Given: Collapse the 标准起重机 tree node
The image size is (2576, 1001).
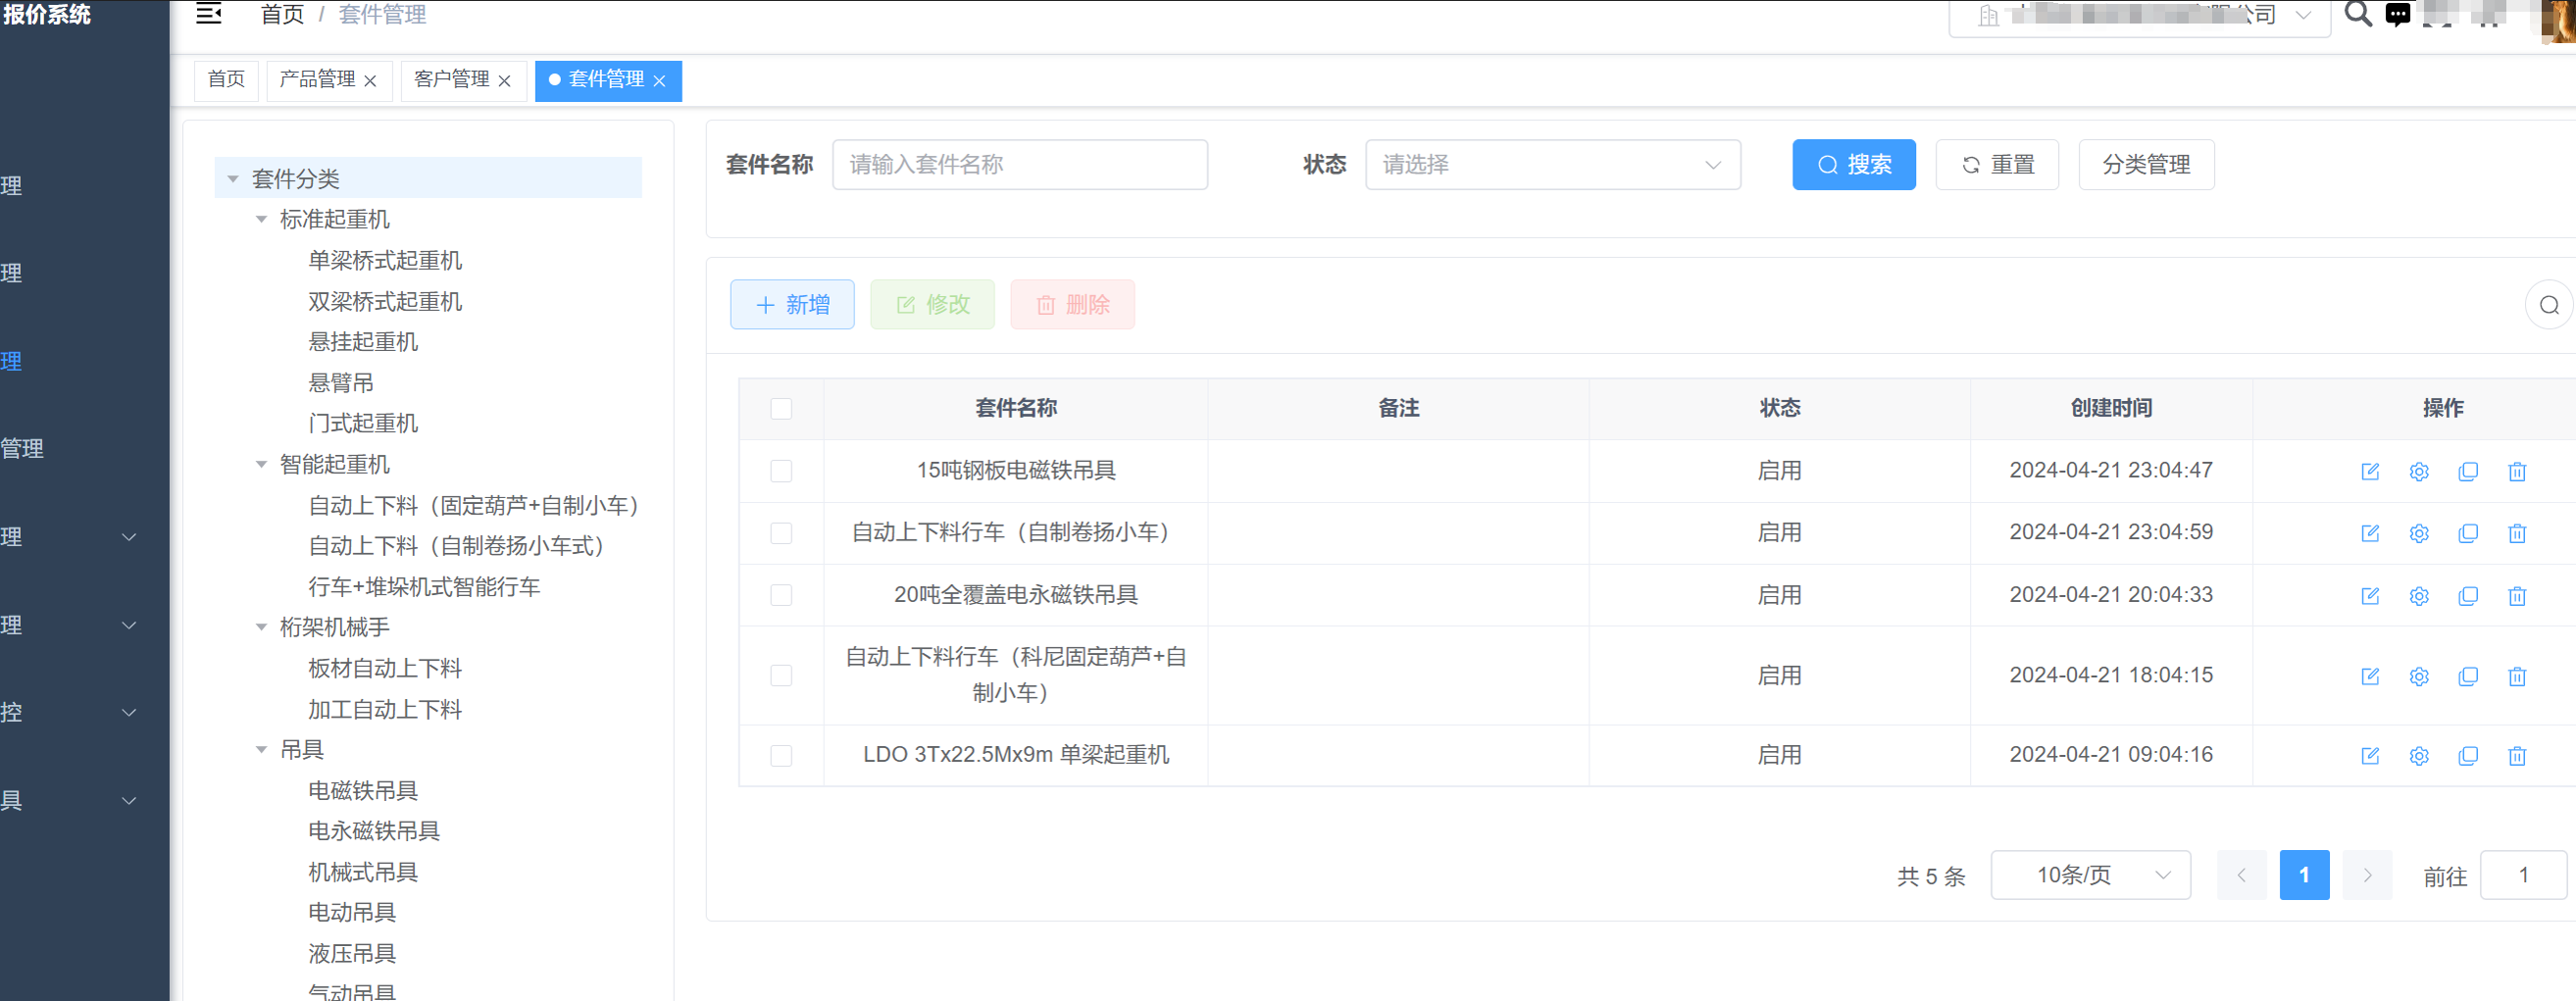Looking at the screenshot, I should [x=261, y=220].
